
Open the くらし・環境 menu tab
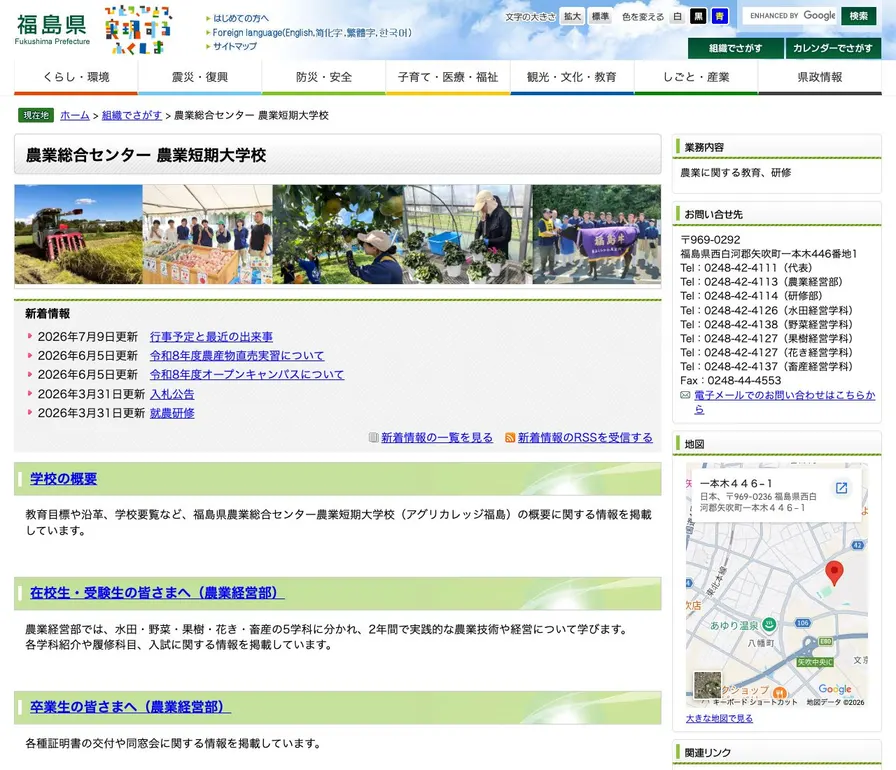pos(76,77)
